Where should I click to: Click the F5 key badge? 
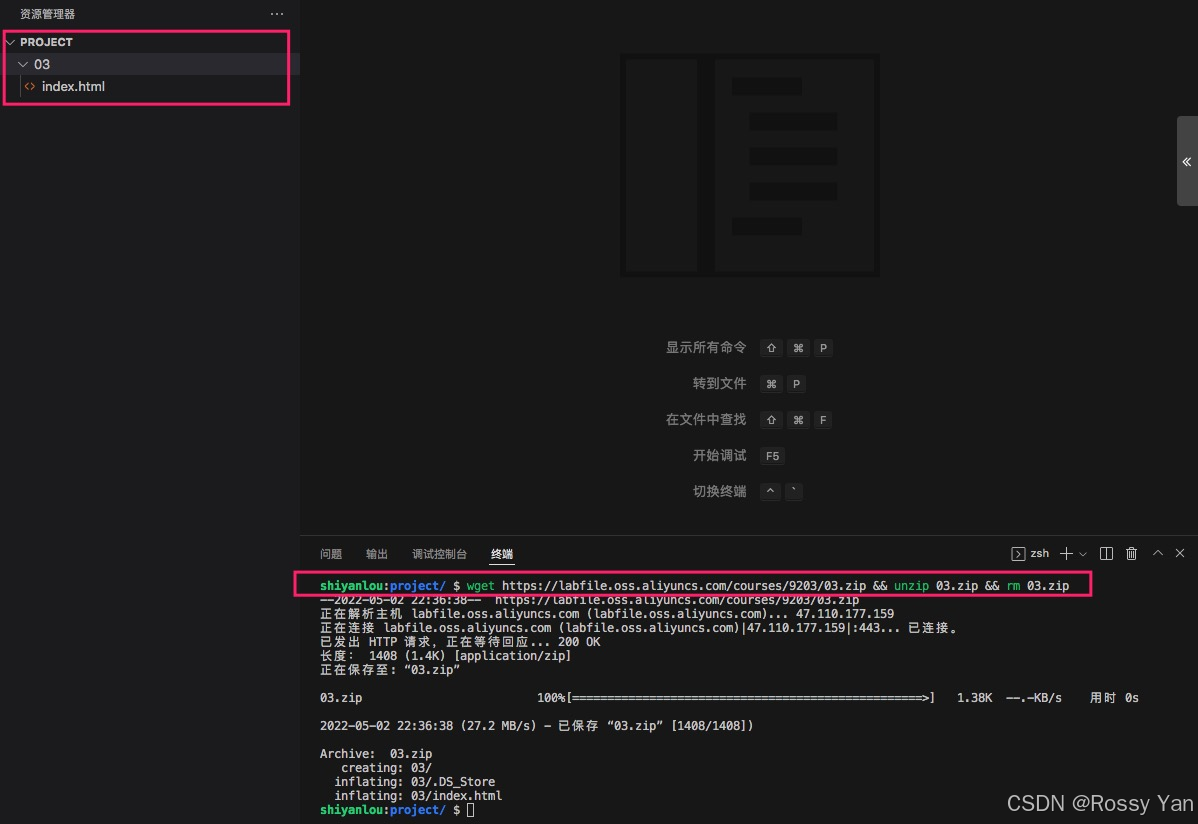(772, 456)
